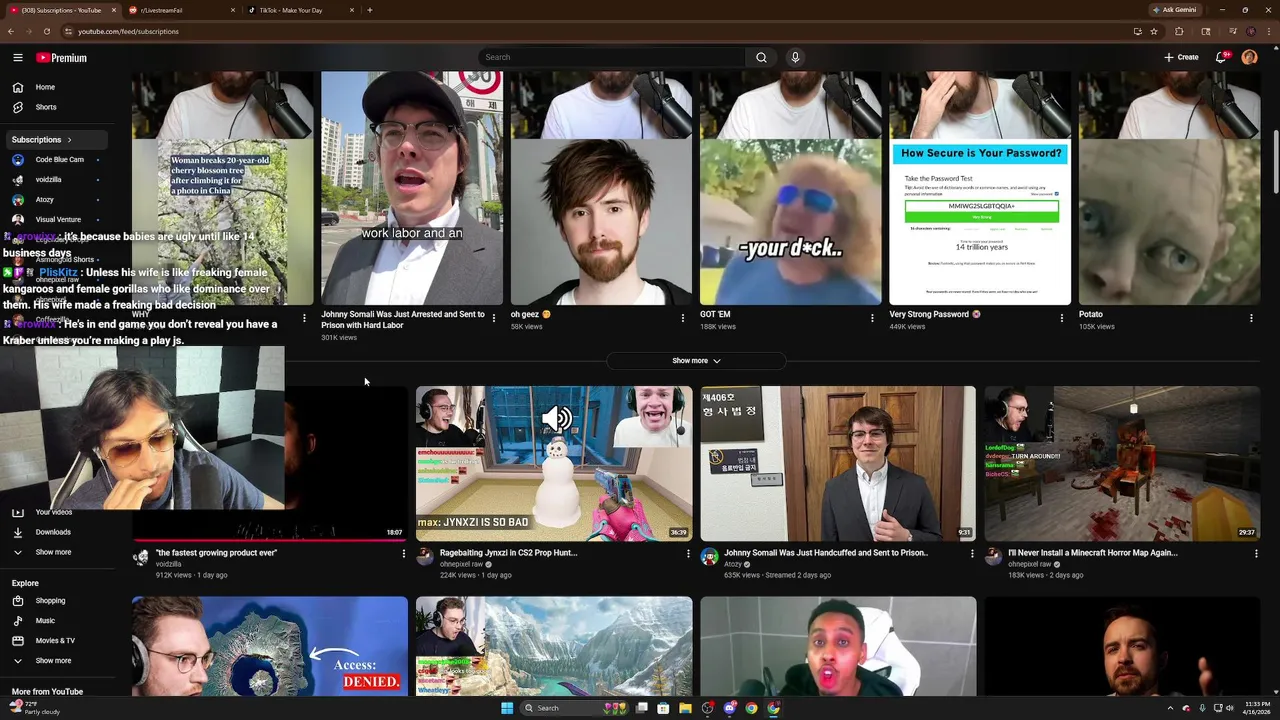Viewport: 1280px width, 720px height.
Task: Open the Chrome three-dot menu
Action: coord(1269,31)
